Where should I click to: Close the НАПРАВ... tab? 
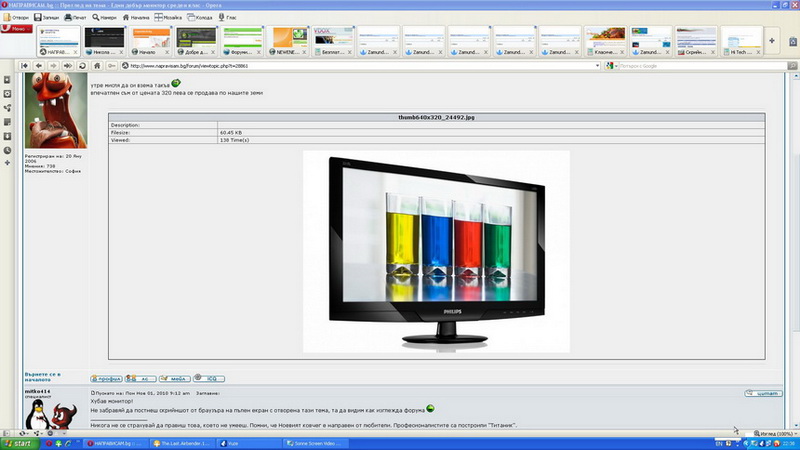click(76, 52)
